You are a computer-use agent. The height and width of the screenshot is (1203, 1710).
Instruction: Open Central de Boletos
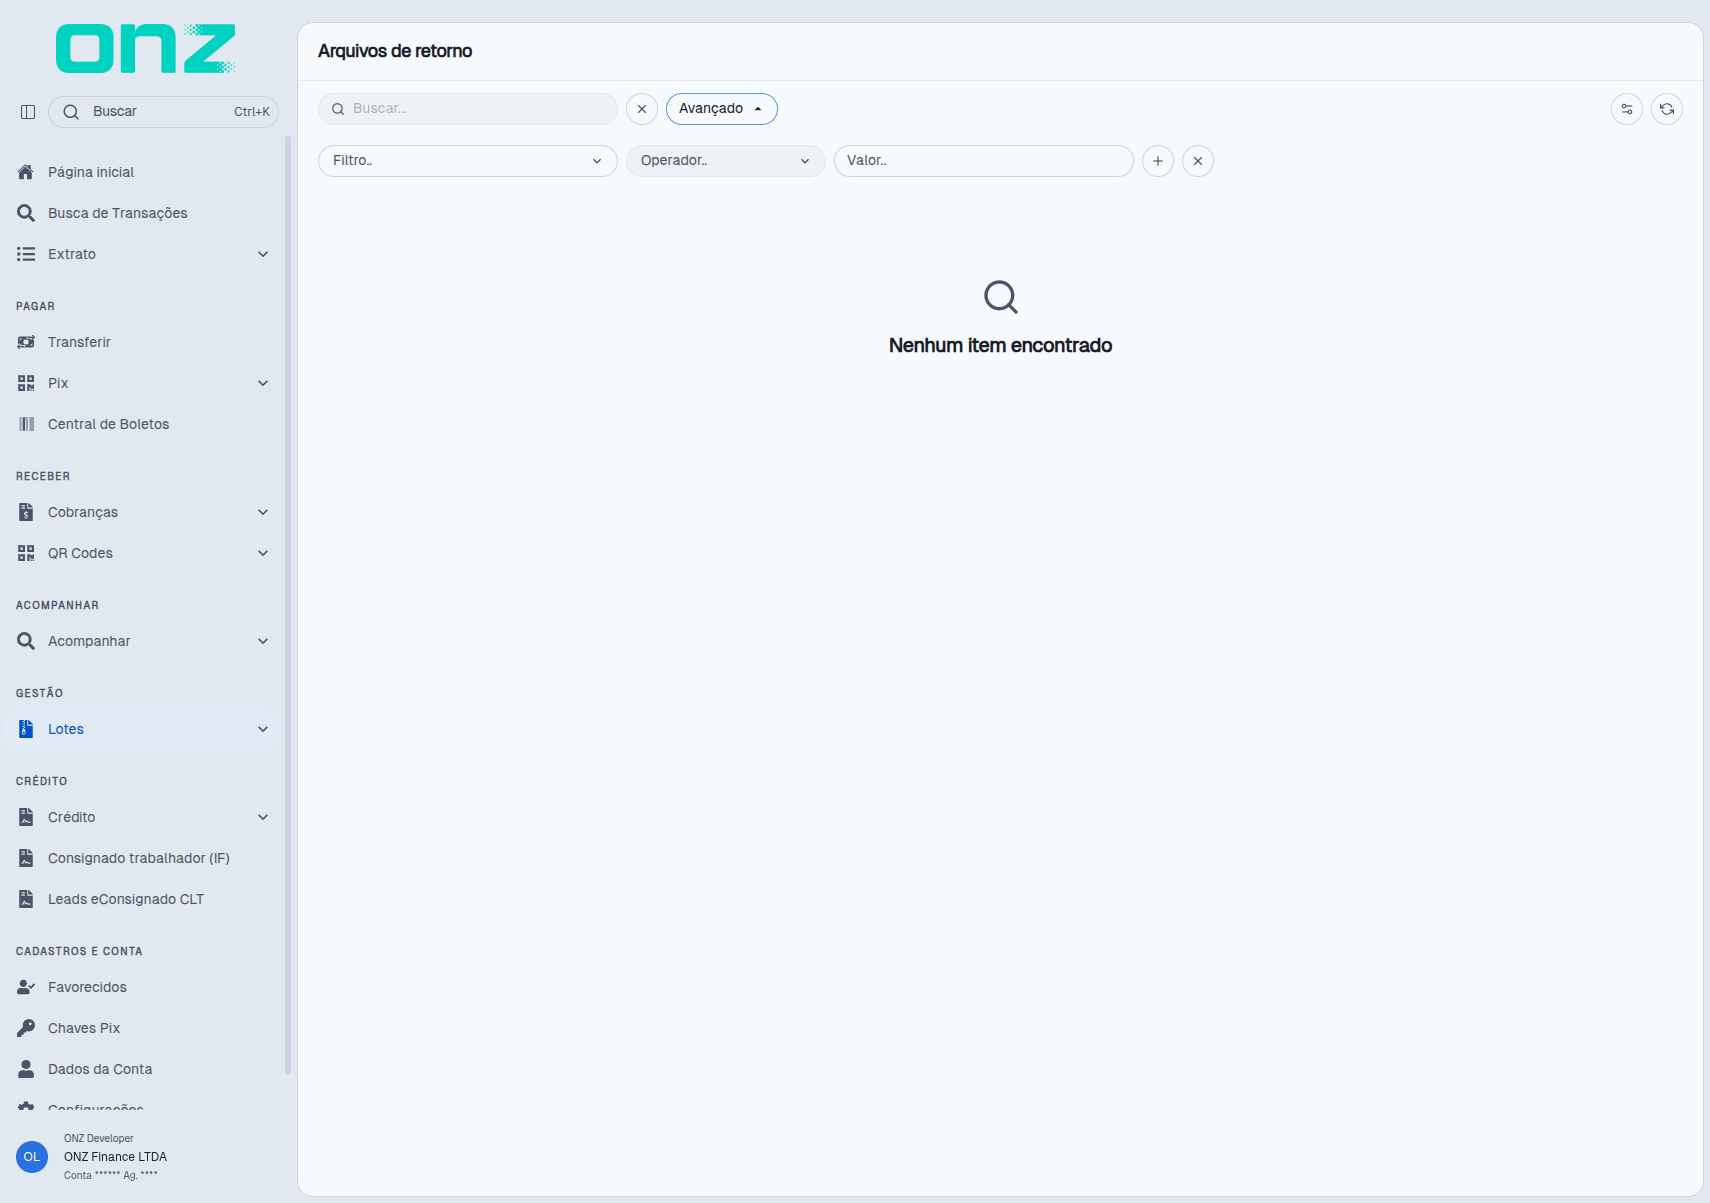click(109, 424)
